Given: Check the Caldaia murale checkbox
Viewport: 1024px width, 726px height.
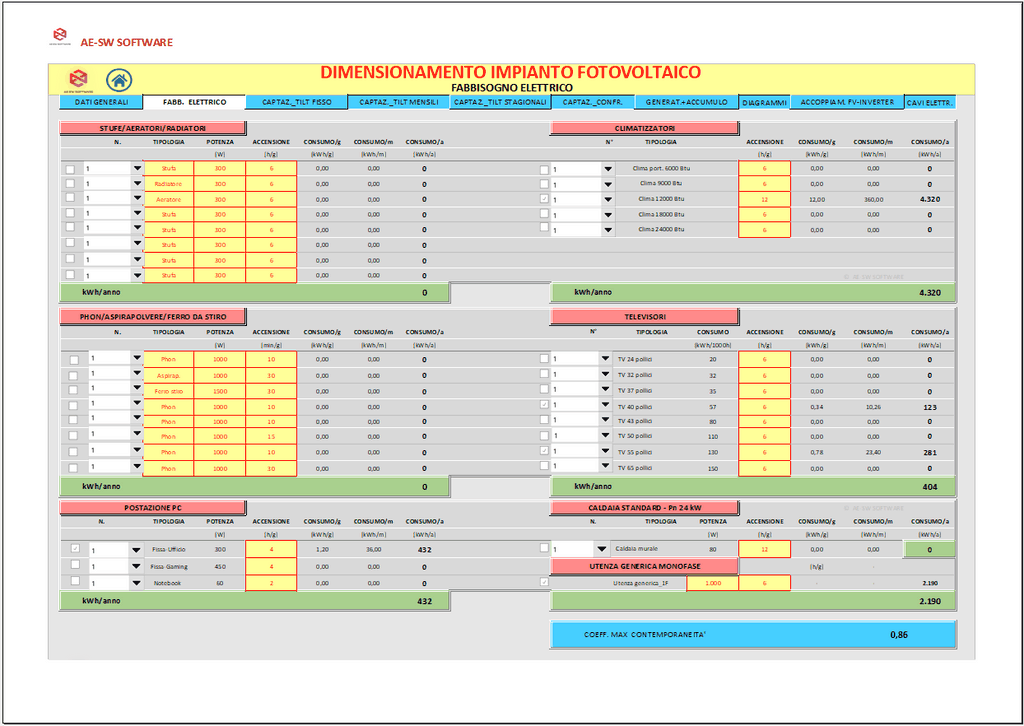Looking at the screenshot, I should 544,548.
